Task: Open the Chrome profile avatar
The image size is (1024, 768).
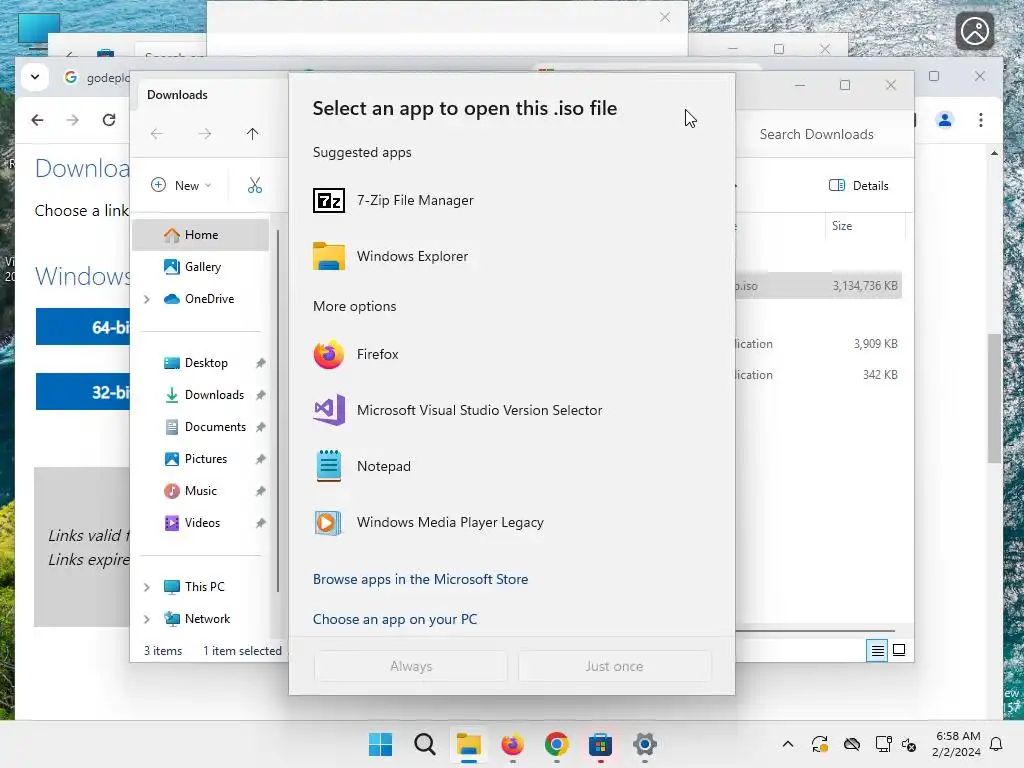Action: tap(944, 120)
